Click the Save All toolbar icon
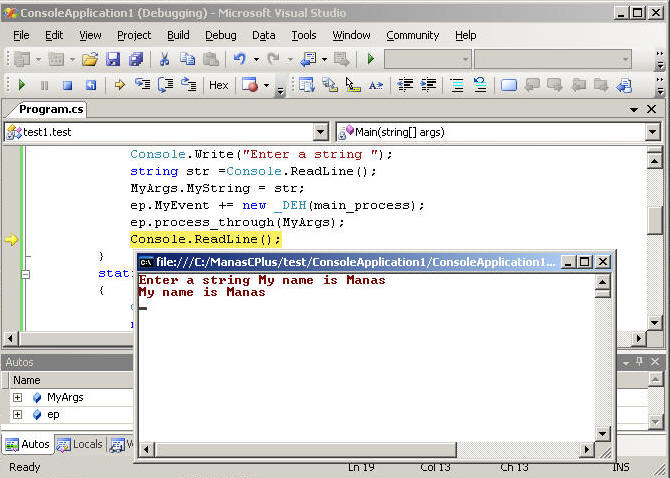The height and width of the screenshot is (478, 670). [x=134, y=60]
